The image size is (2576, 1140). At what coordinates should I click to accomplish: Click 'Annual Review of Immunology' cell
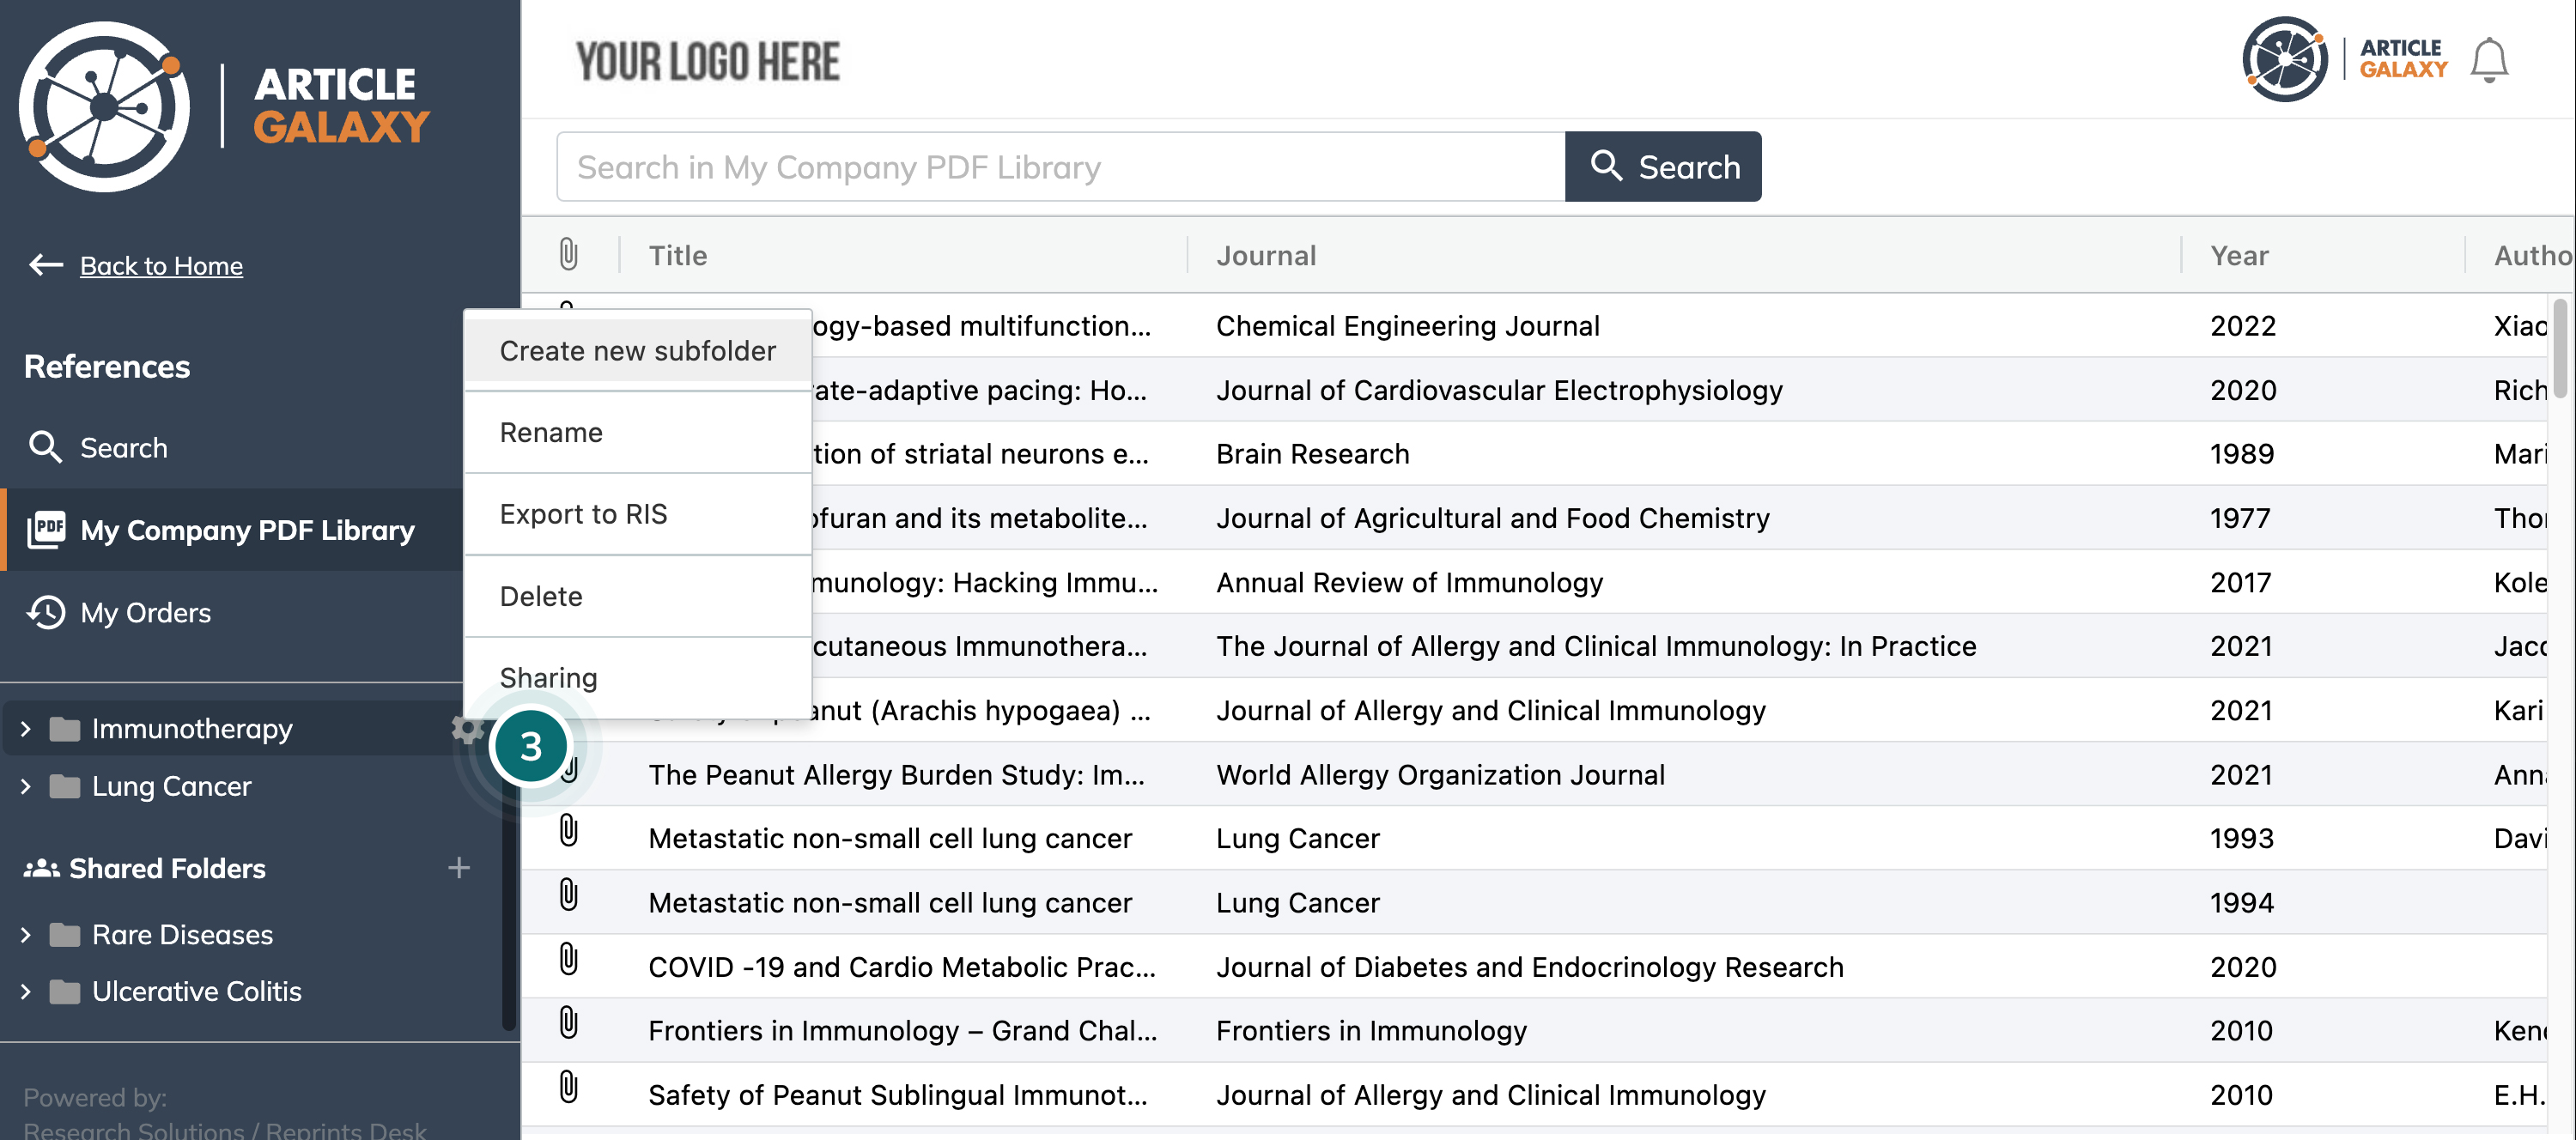(x=1409, y=582)
